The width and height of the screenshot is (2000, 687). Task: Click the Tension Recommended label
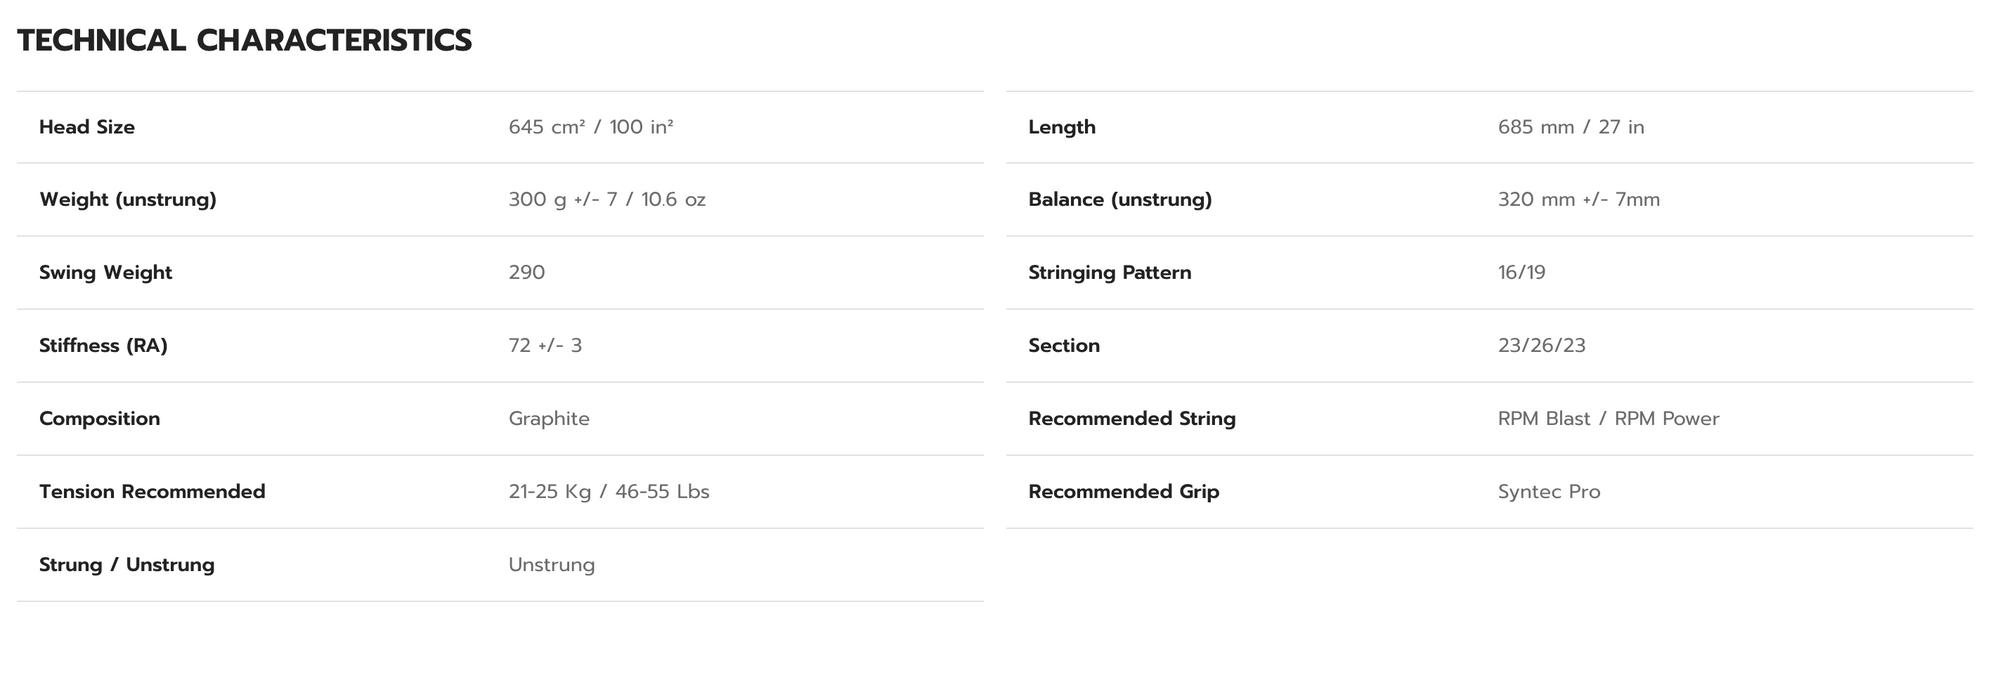point(152,491)
